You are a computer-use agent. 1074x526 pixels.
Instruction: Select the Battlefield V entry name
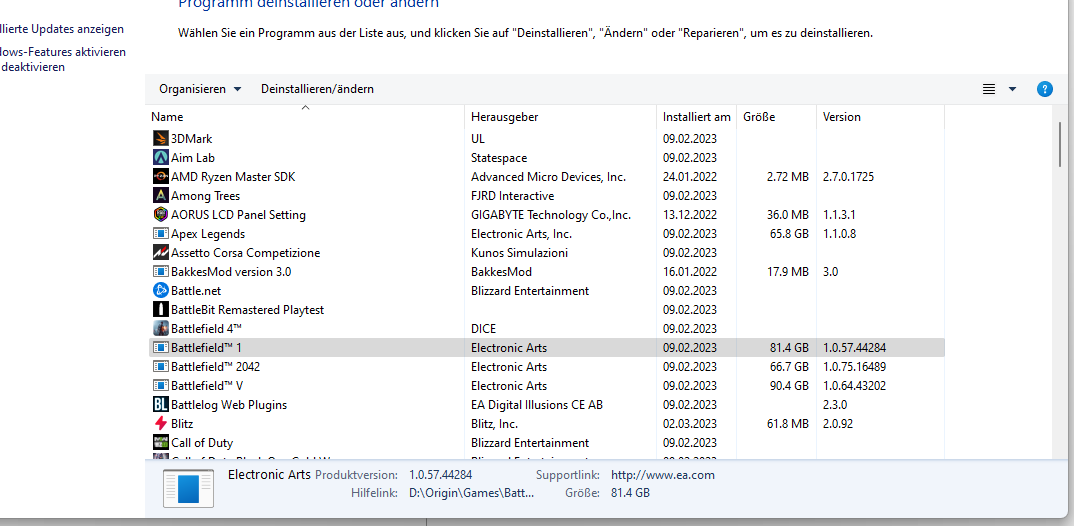tap(207, 386)
